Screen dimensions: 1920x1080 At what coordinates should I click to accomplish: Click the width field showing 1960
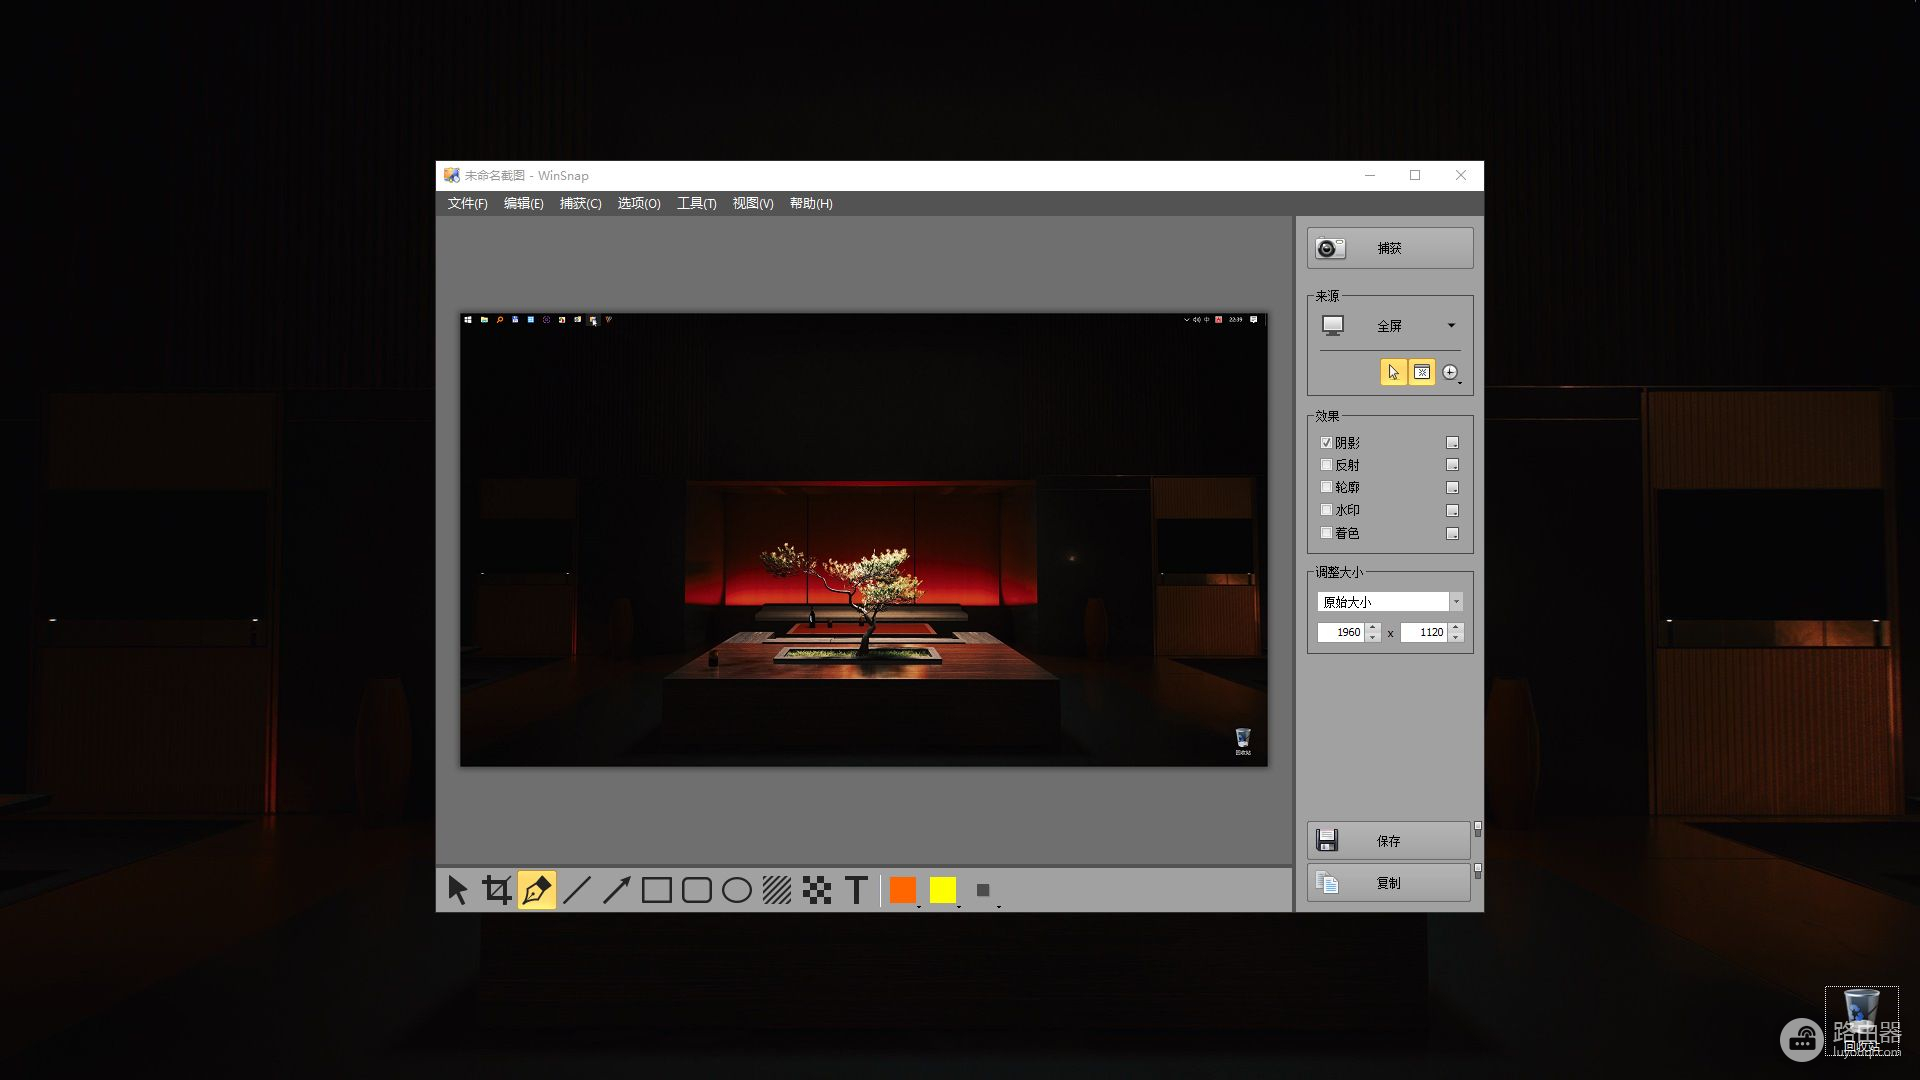coord(1341,632)
